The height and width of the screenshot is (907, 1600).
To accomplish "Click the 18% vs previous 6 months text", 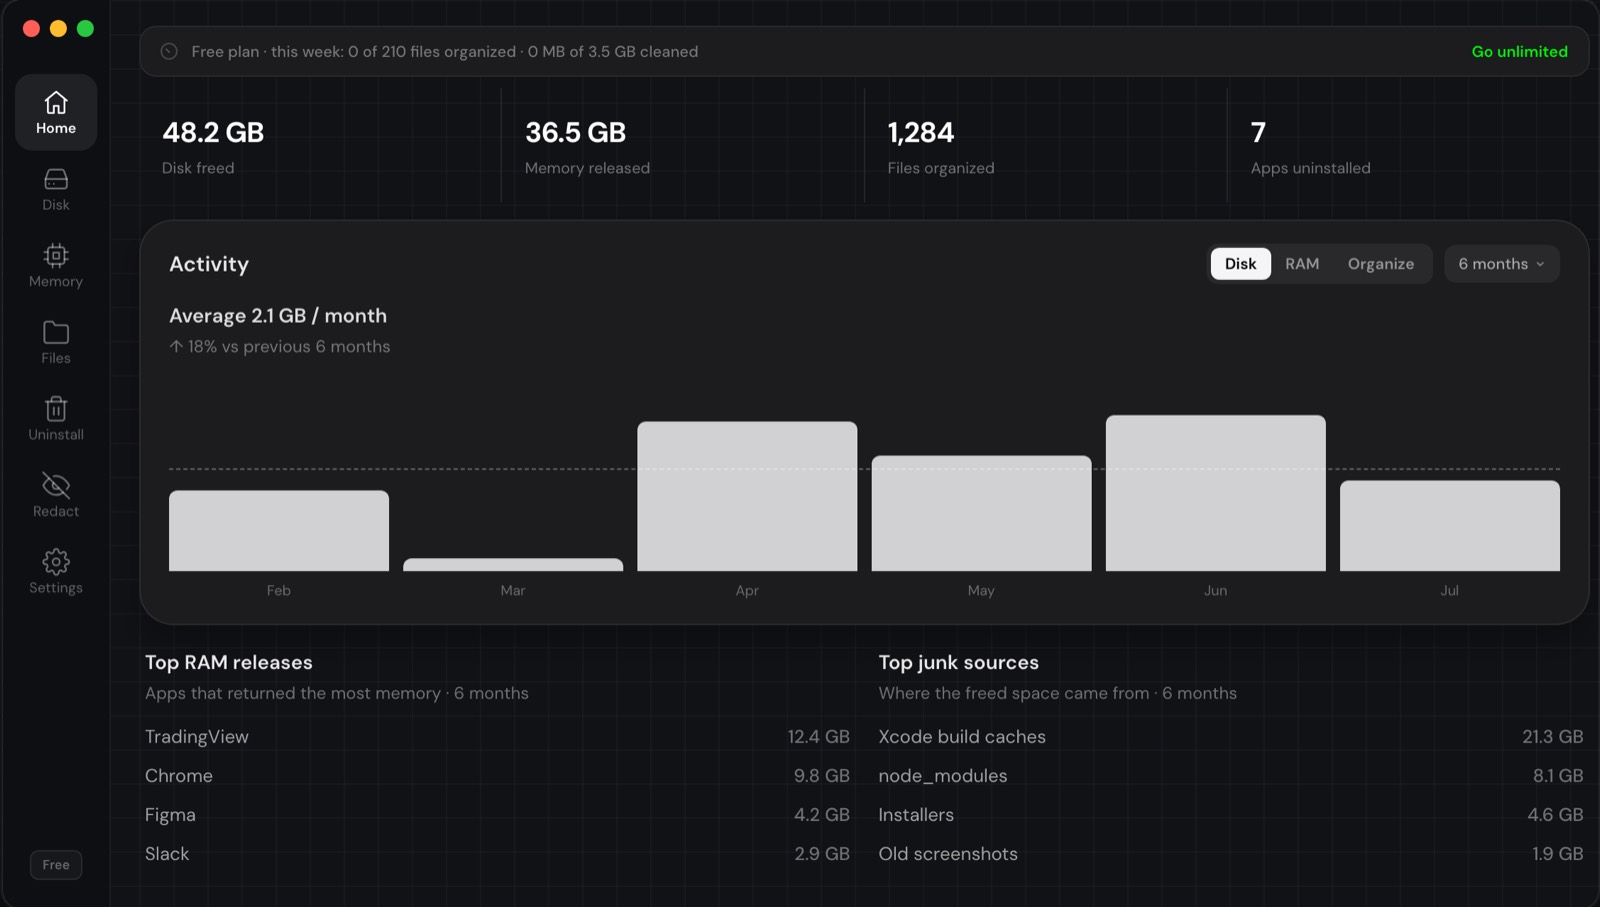I will (x=280, y=347).
